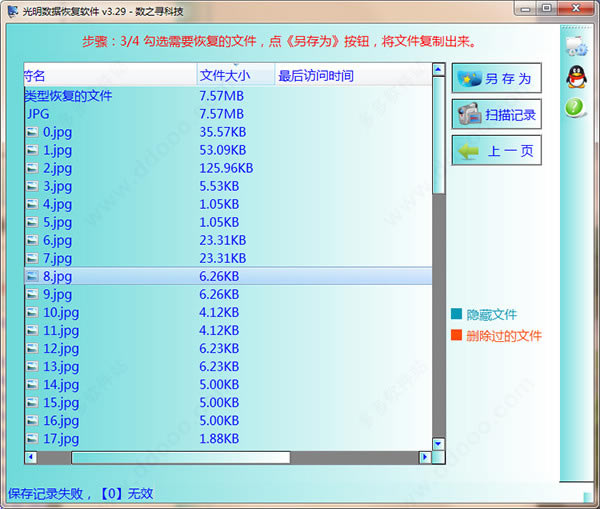Screen dimensions: 600x509
Task: Select image icon beside 8.jpg
Action: tap(32, 276)
